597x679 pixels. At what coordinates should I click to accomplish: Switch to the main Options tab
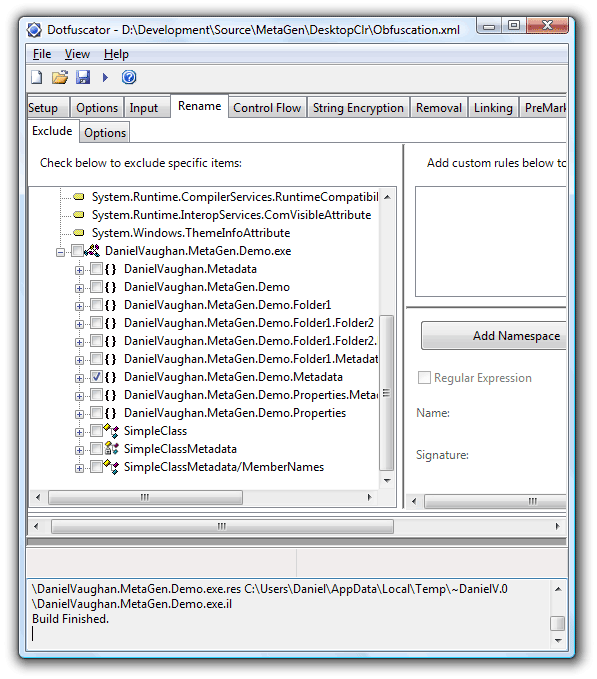point(97,108)
